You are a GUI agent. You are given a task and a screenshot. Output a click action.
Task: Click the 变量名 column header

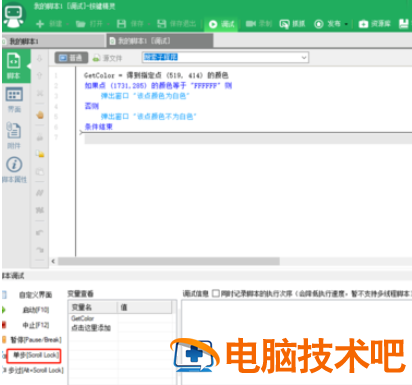click(x=93, y=307)
